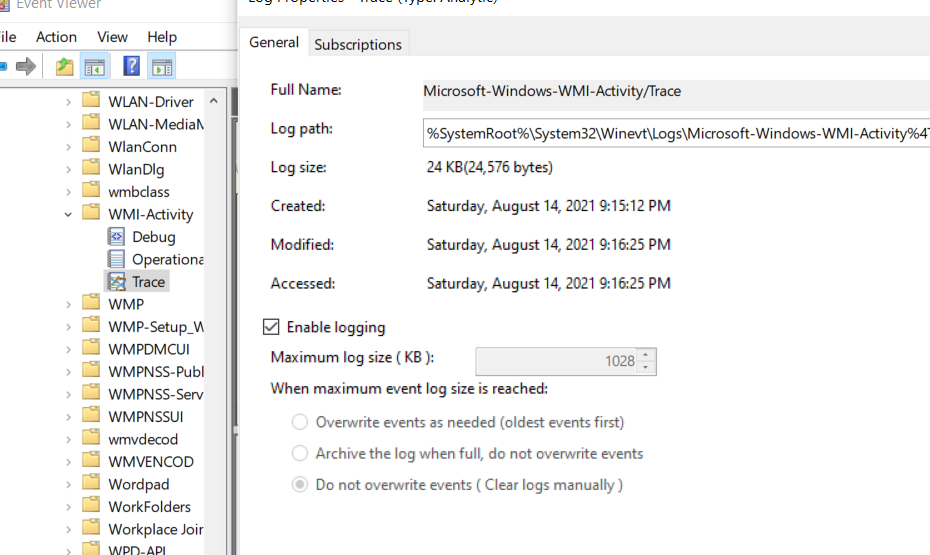930x555 pixels.
Task: Click the wmvdecod folder icon
Action: (91, 438)
